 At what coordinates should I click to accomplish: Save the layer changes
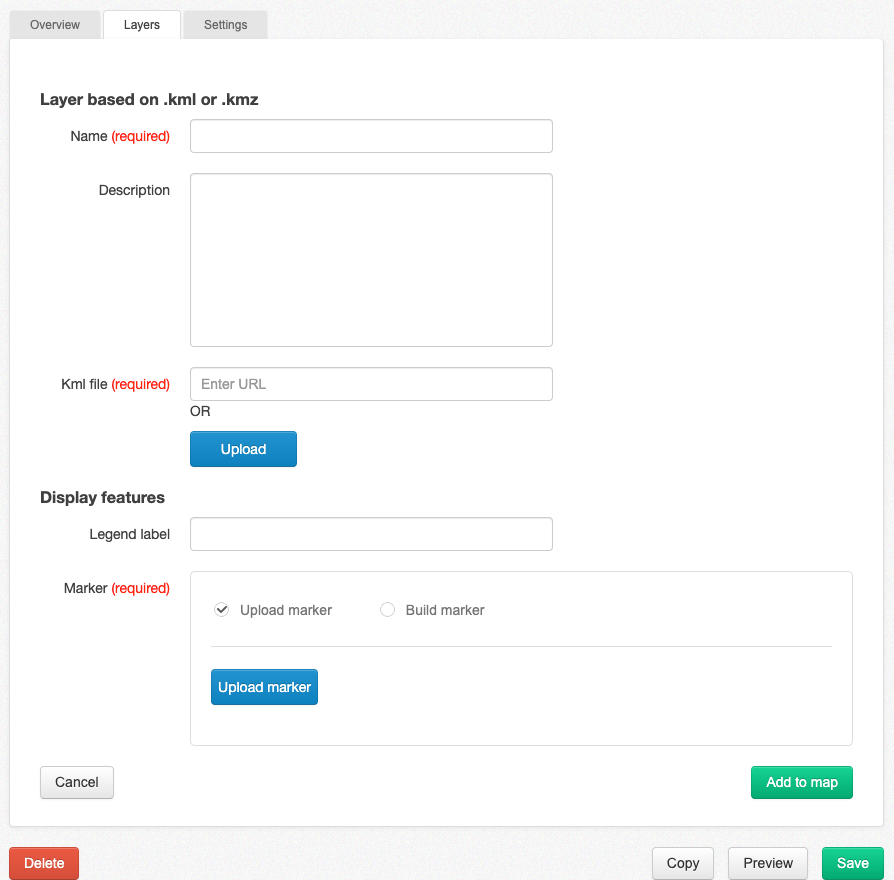852,863
